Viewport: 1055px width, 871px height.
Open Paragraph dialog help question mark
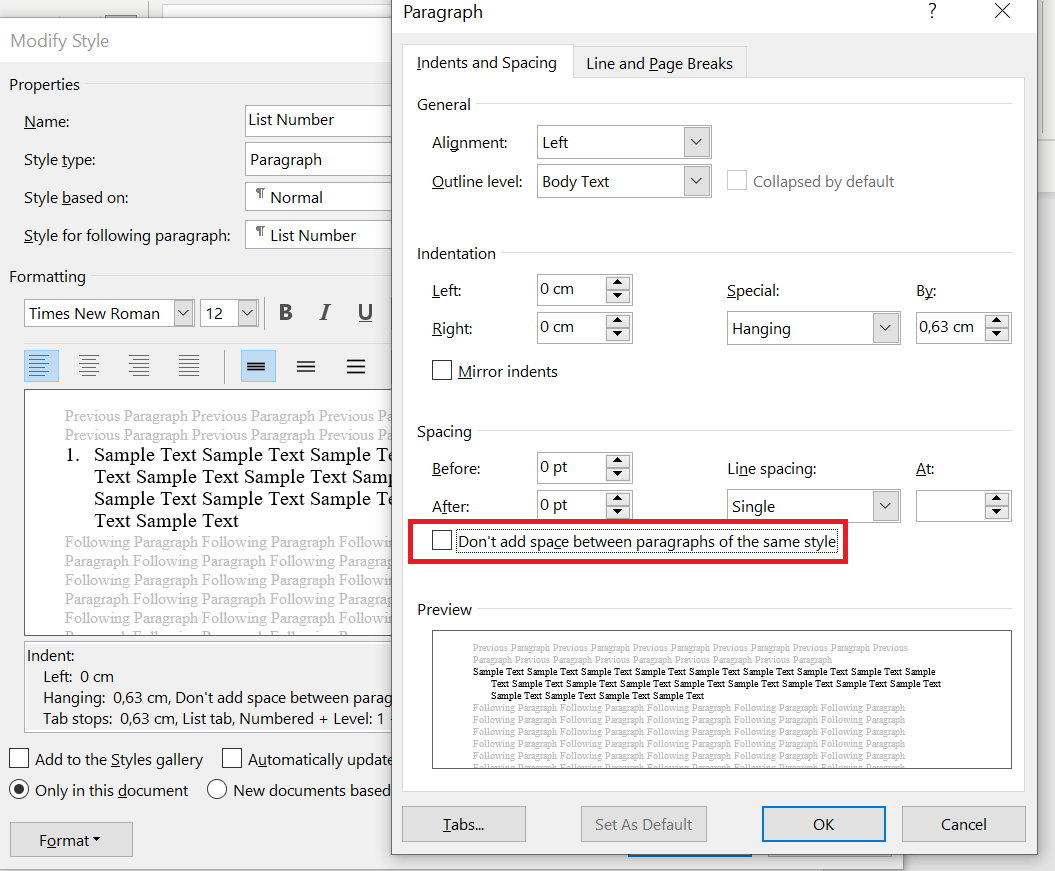(932, 11)
